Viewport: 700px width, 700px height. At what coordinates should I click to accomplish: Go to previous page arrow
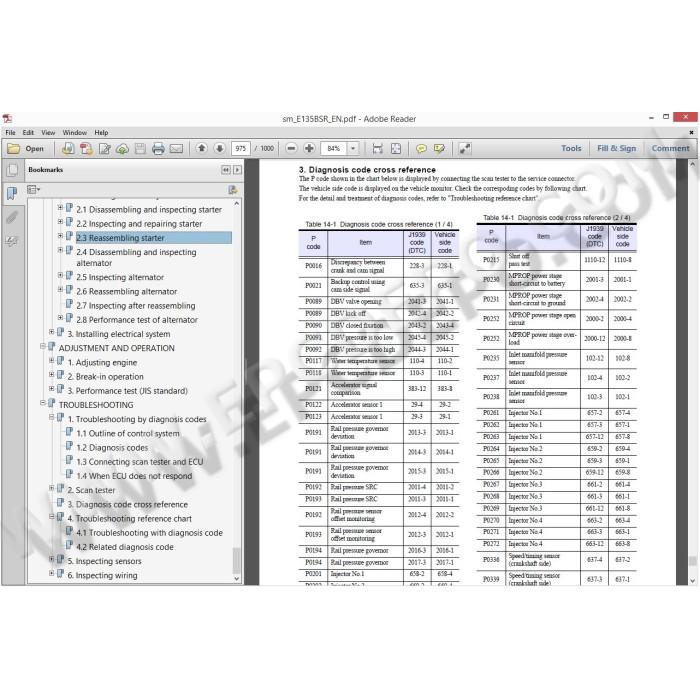click(201, 148)
